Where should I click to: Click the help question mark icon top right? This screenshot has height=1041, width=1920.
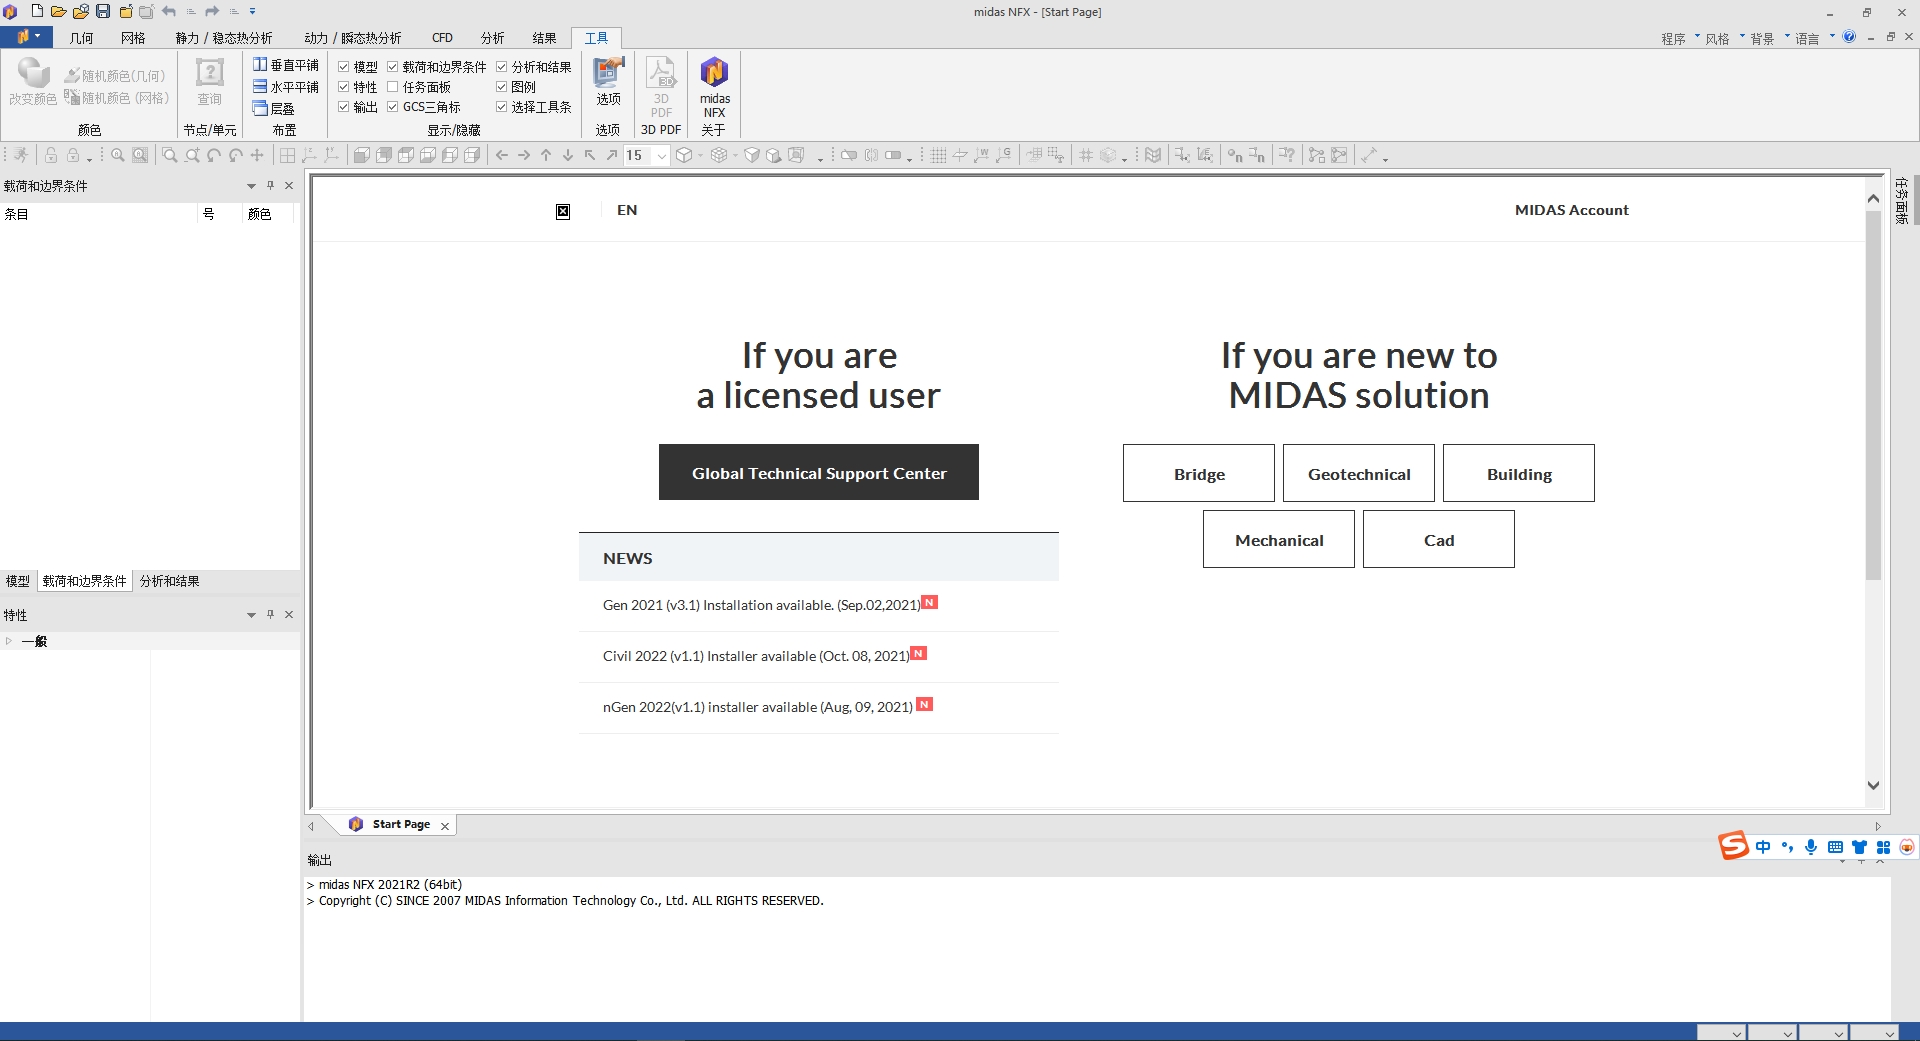tap(1849, 37)
